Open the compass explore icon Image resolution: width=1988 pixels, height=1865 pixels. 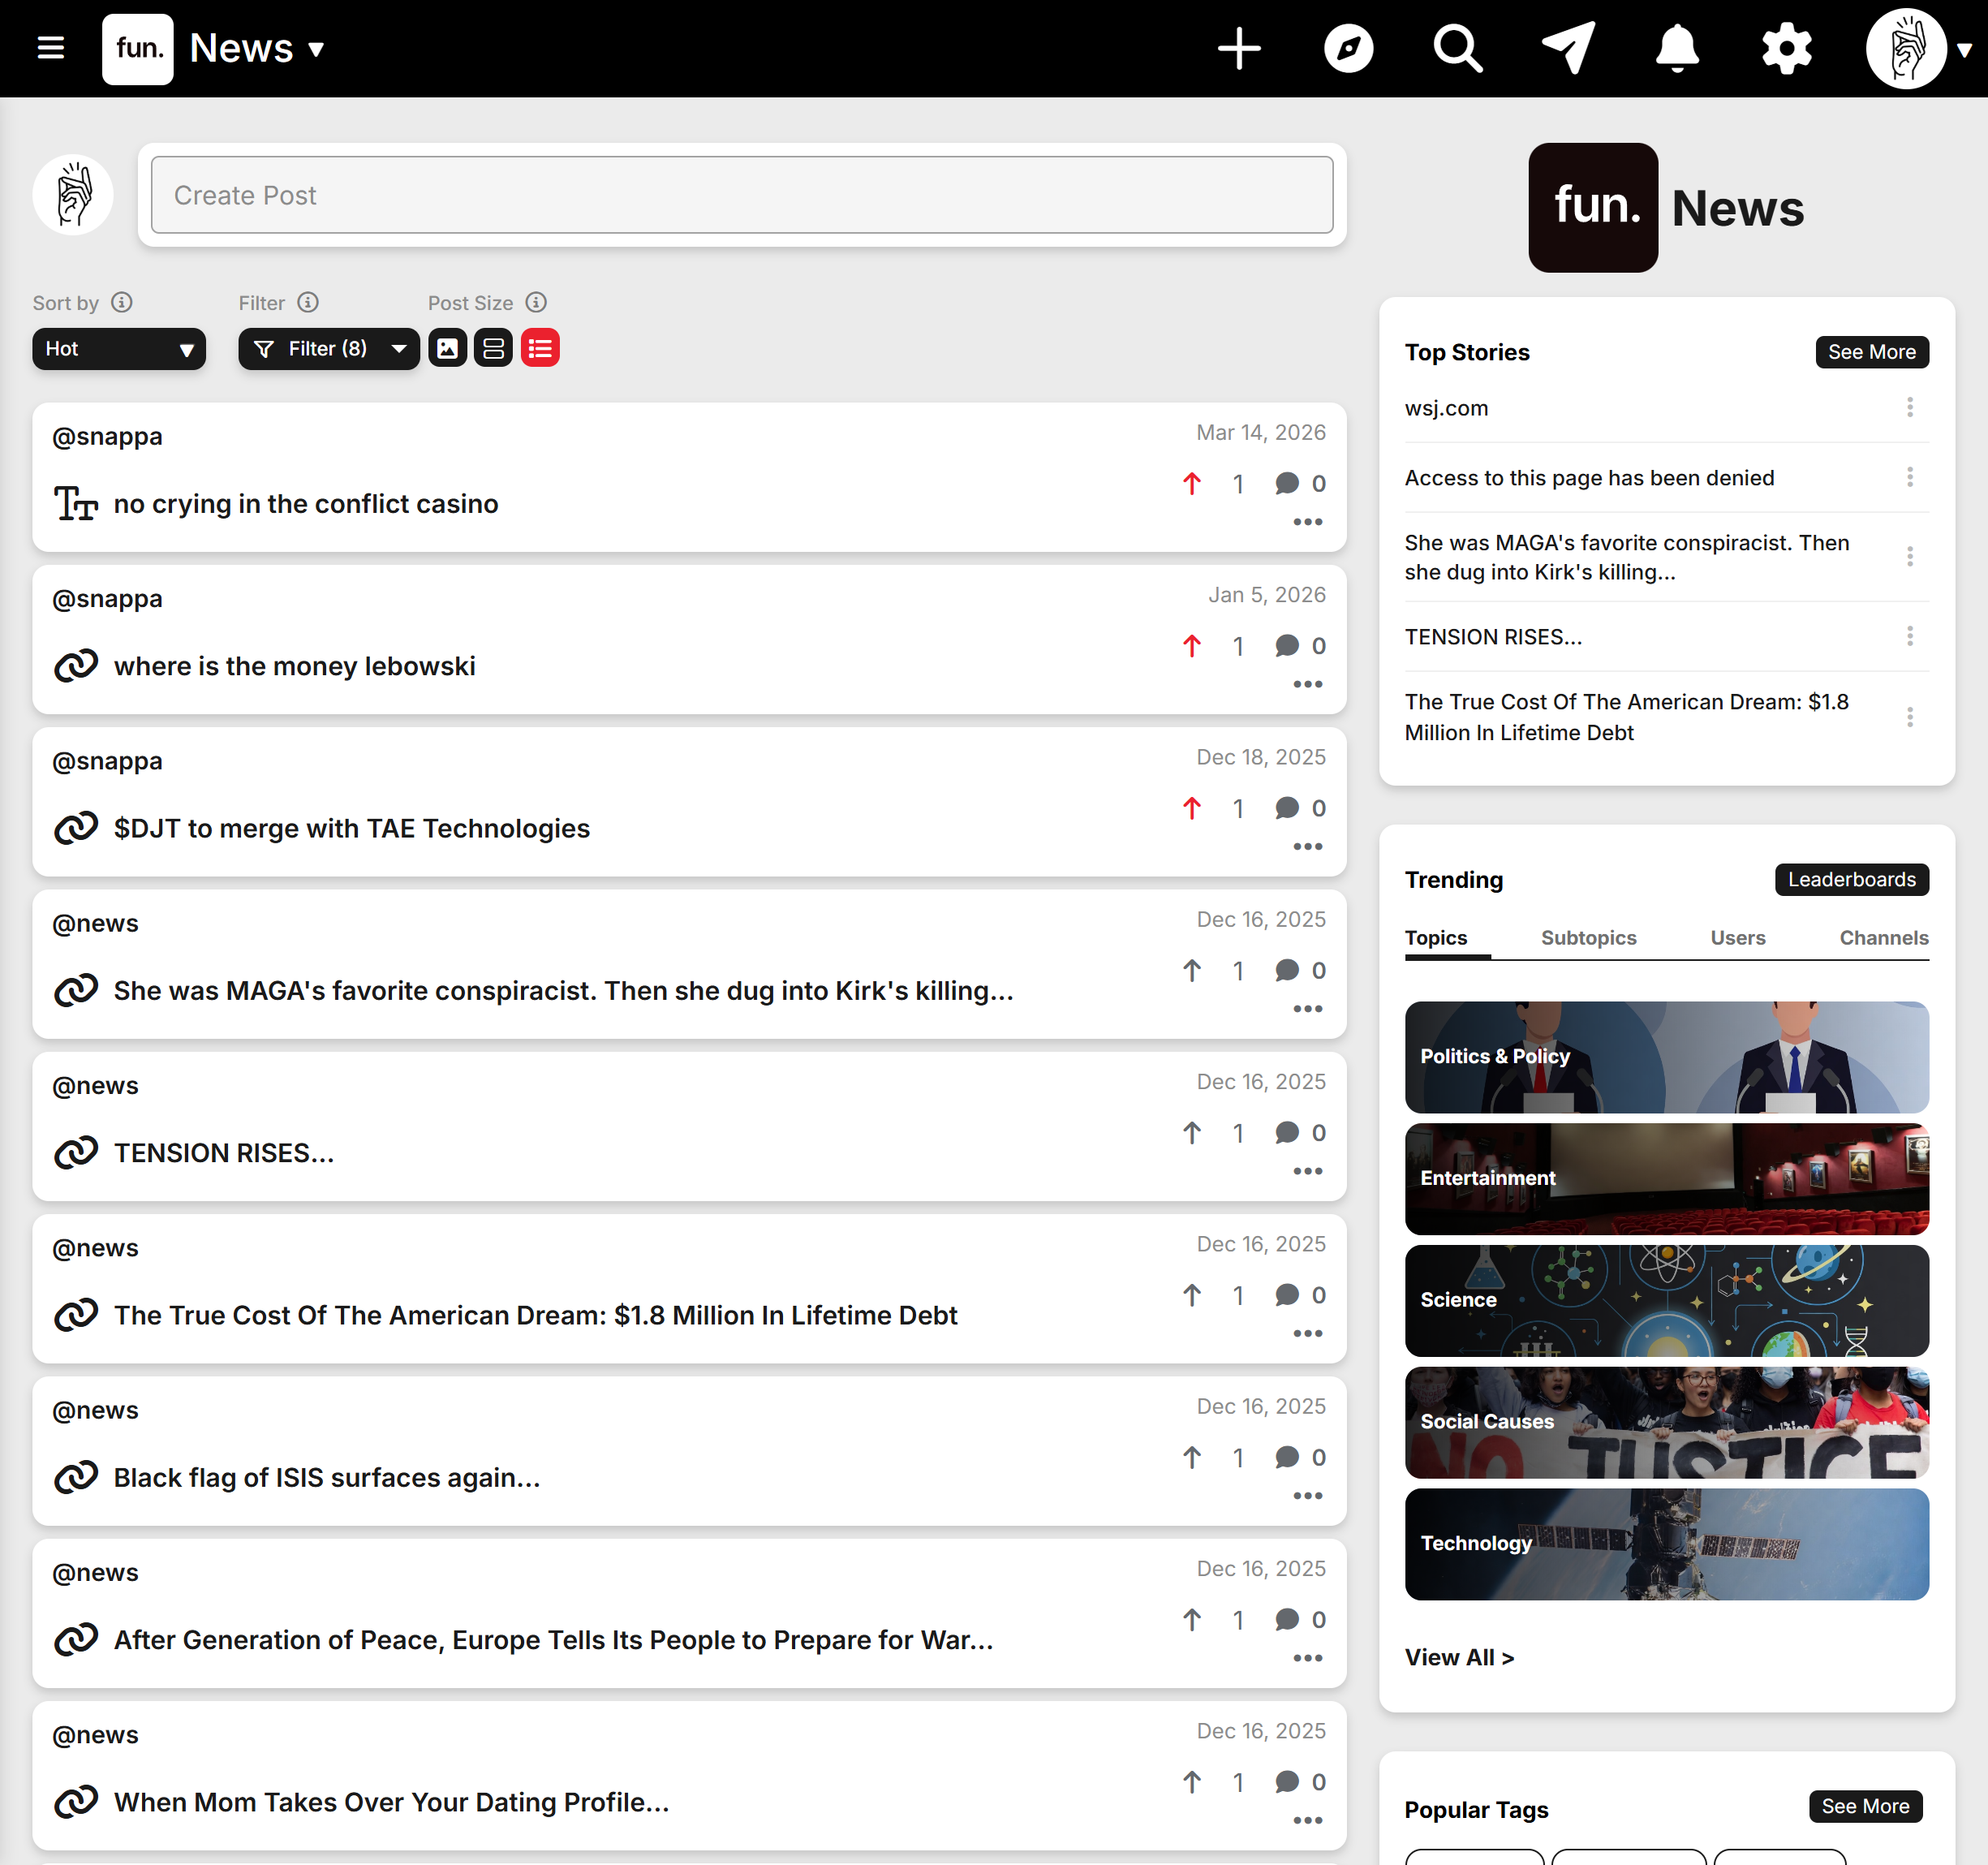[x=1347, y=48]
